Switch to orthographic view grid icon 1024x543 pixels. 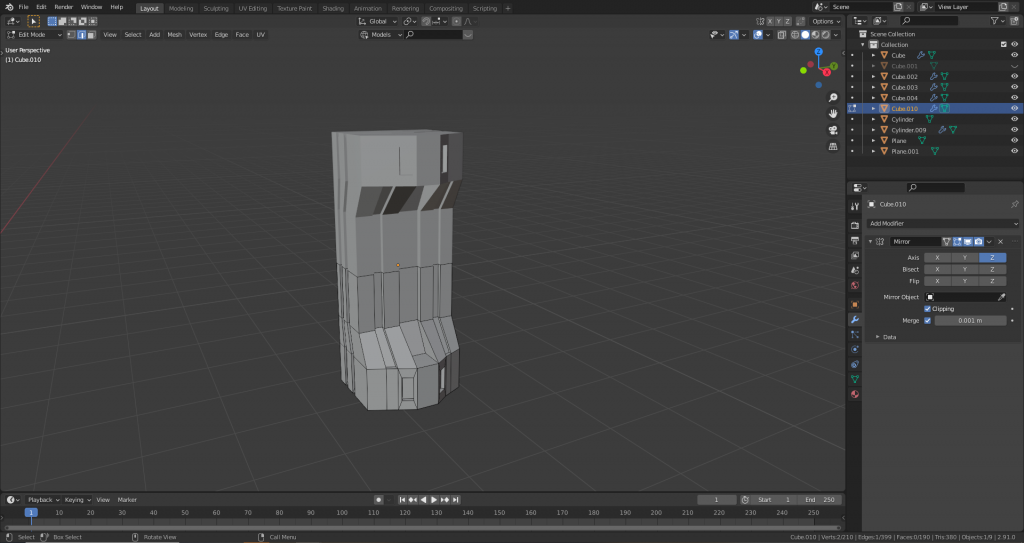833,146
